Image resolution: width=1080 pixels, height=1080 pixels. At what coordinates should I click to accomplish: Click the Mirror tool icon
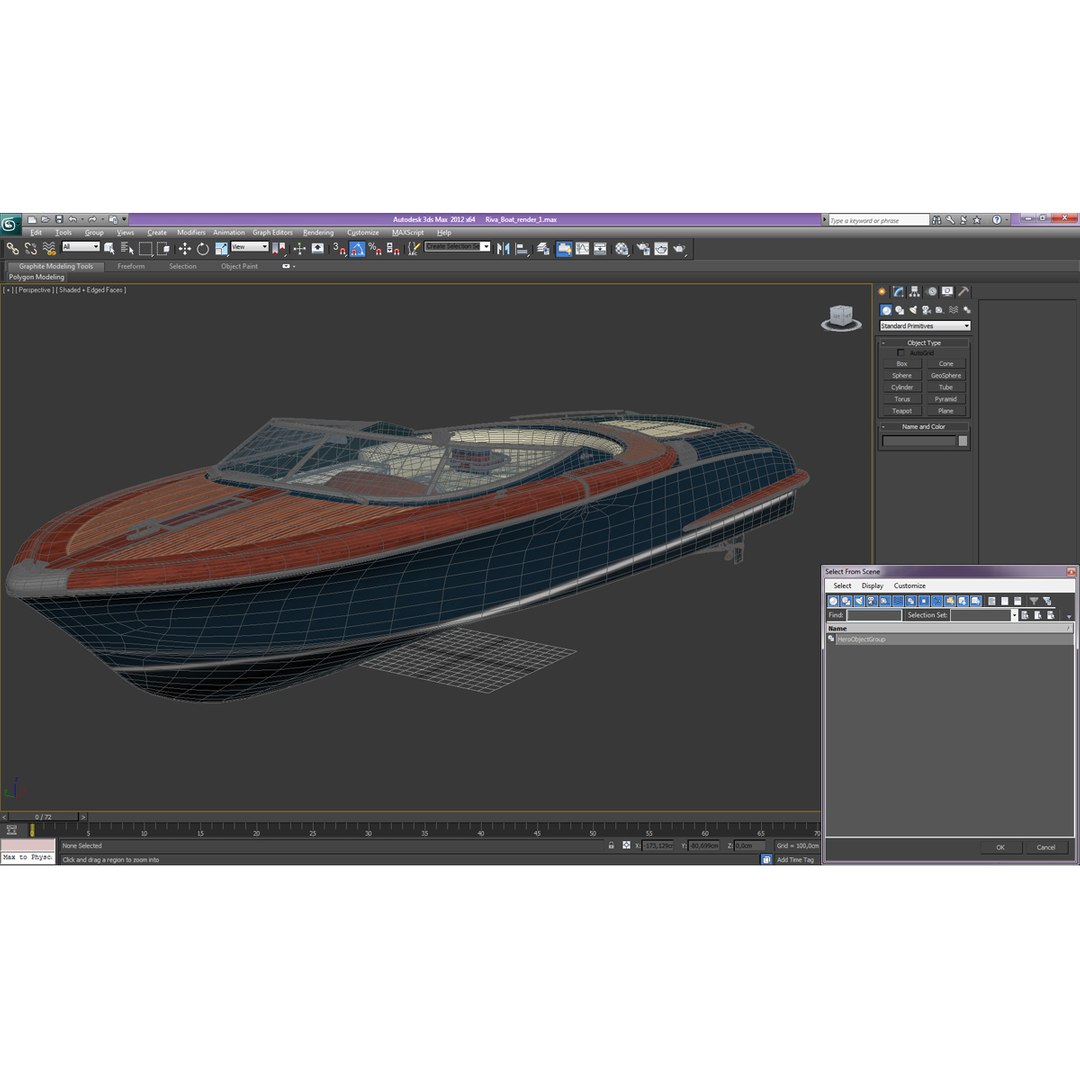coord(503,249)
